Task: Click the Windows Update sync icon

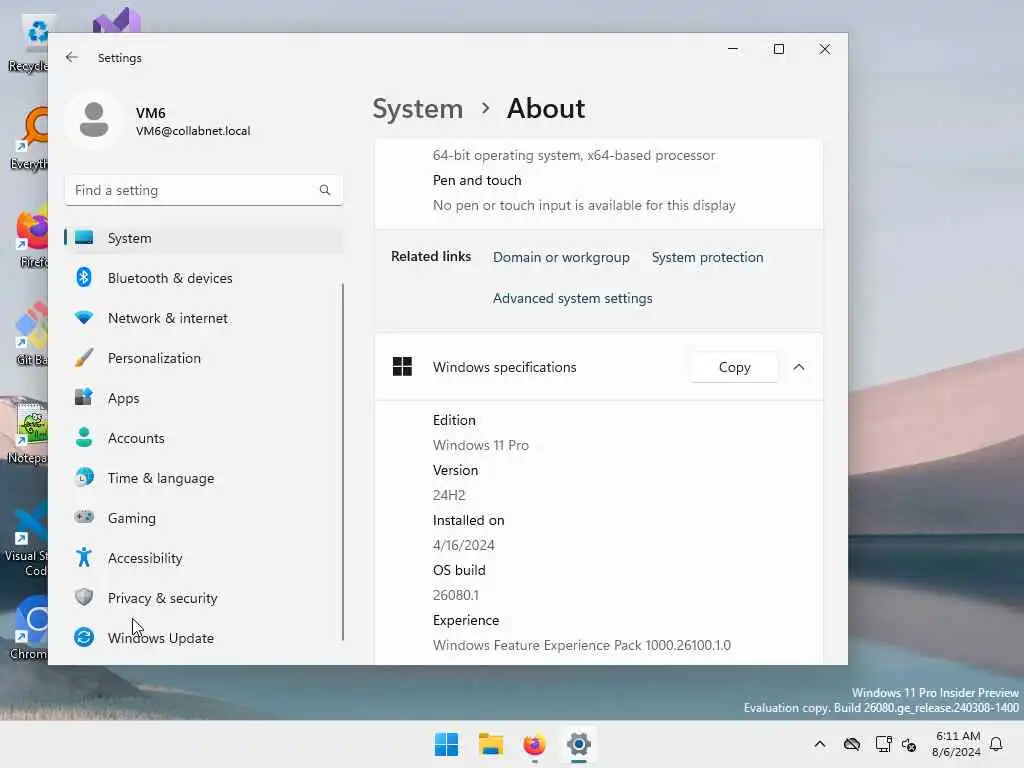Action: 84,637
